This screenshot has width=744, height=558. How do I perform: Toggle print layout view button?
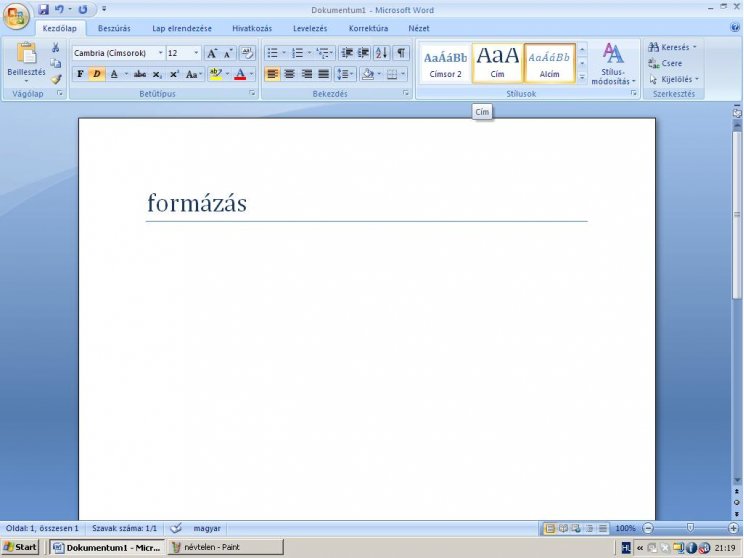click(550, 528)
